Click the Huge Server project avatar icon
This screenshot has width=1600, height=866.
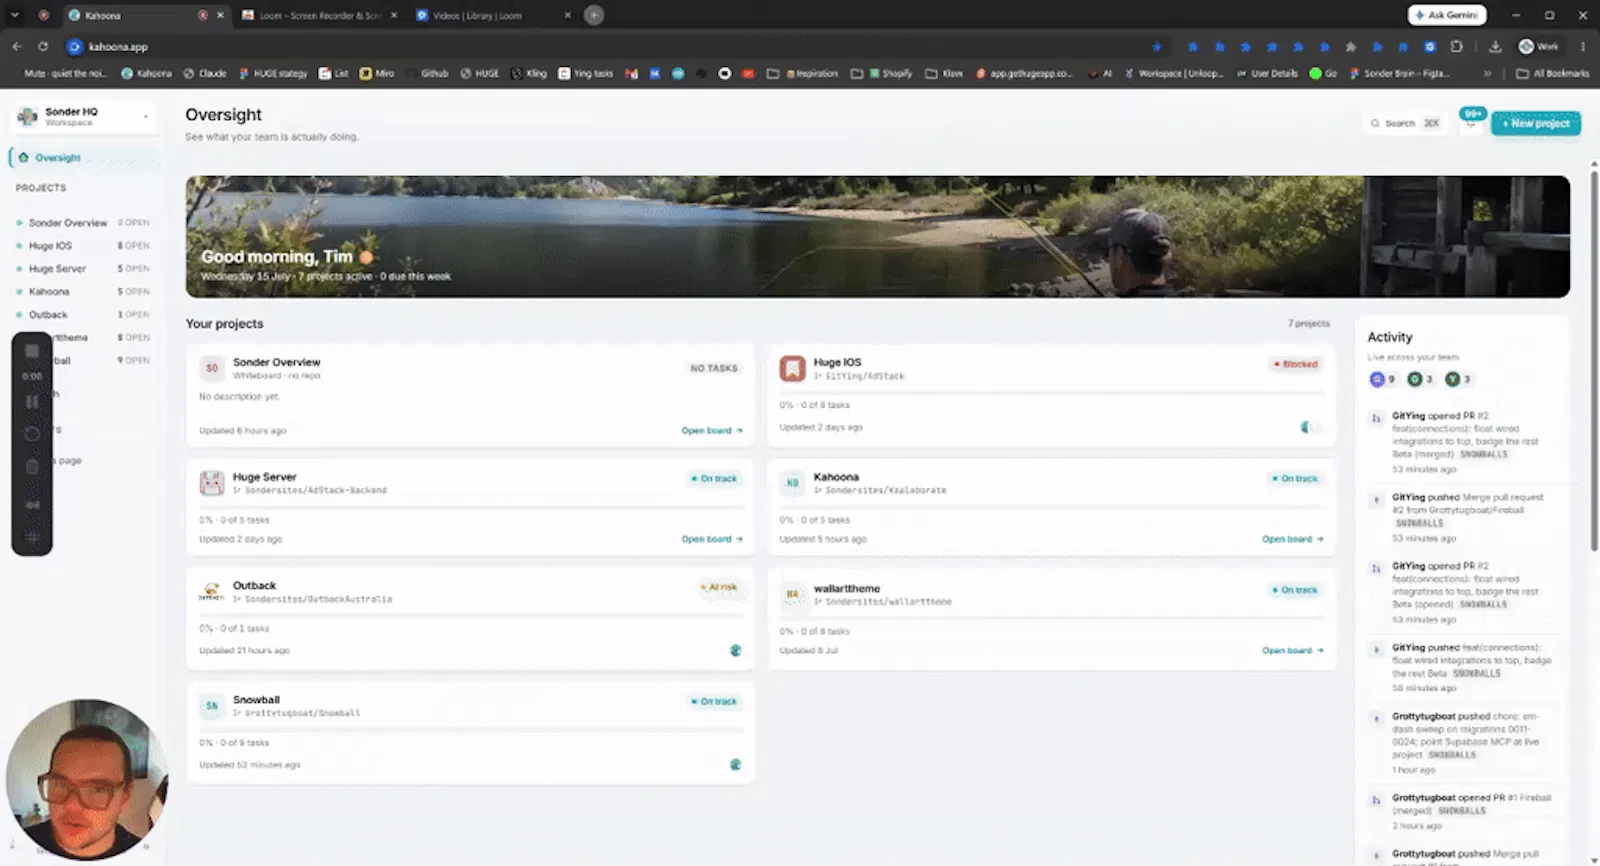point(211,483)
